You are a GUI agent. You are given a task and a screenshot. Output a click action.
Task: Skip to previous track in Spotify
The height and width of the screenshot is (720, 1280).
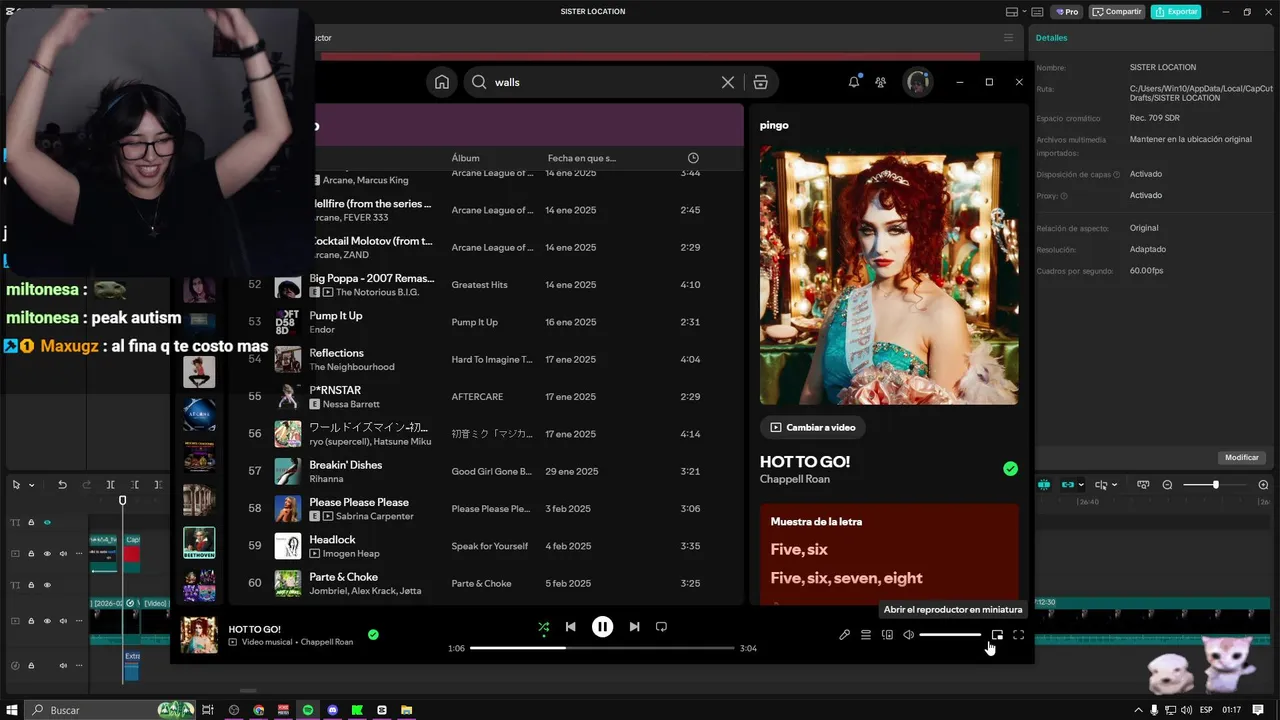[570, 627]
